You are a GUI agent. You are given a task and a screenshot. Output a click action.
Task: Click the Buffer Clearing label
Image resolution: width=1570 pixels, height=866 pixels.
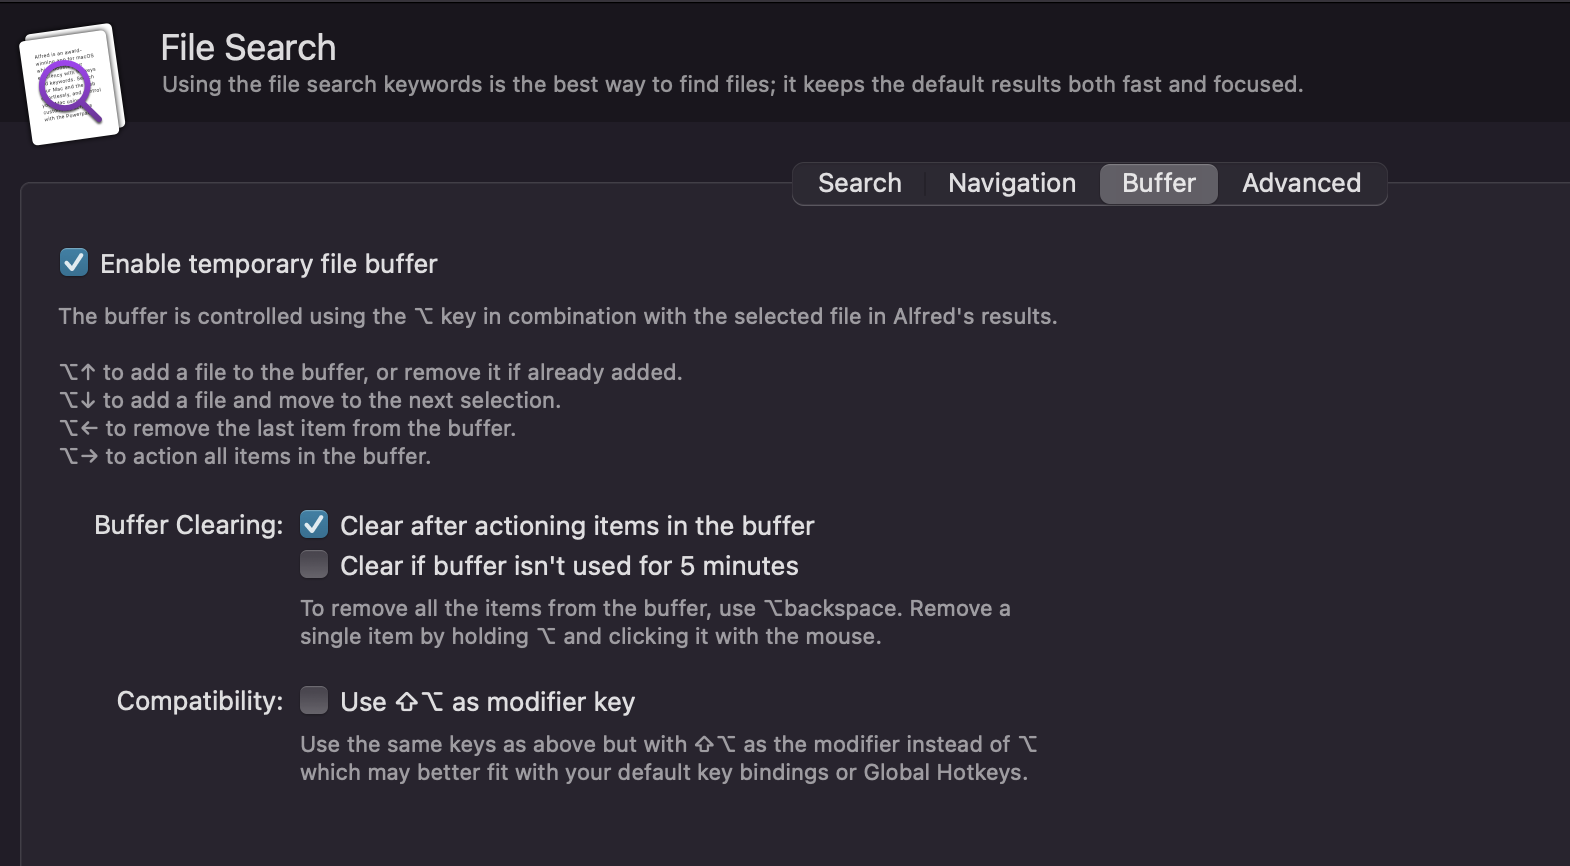pos(186,524)
